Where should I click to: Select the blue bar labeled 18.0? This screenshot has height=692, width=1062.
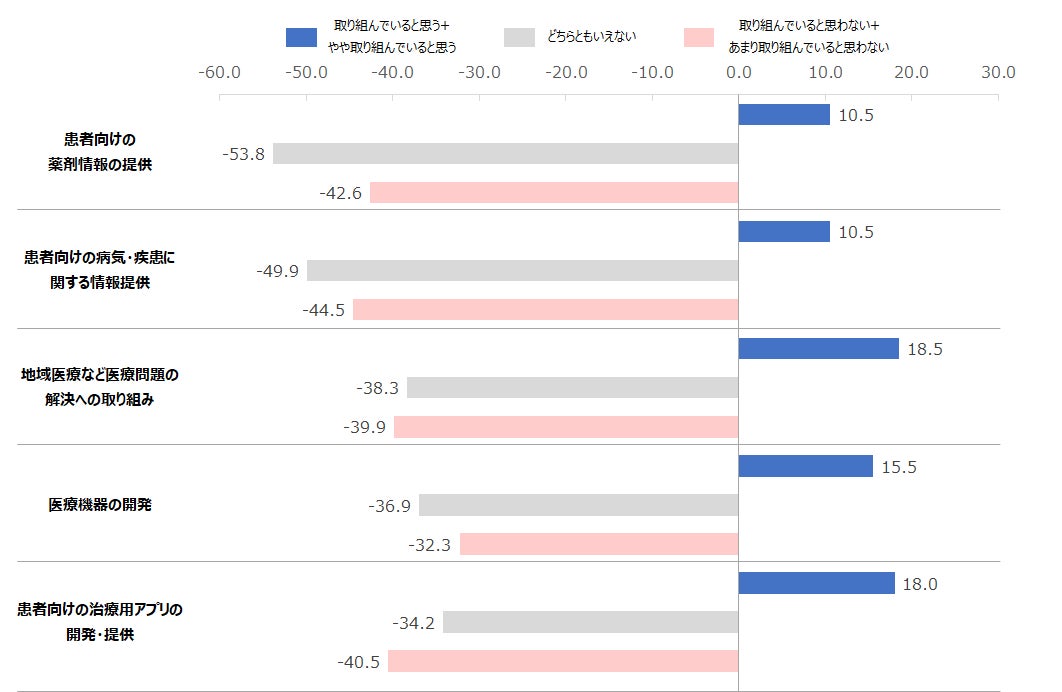[816, 583]
